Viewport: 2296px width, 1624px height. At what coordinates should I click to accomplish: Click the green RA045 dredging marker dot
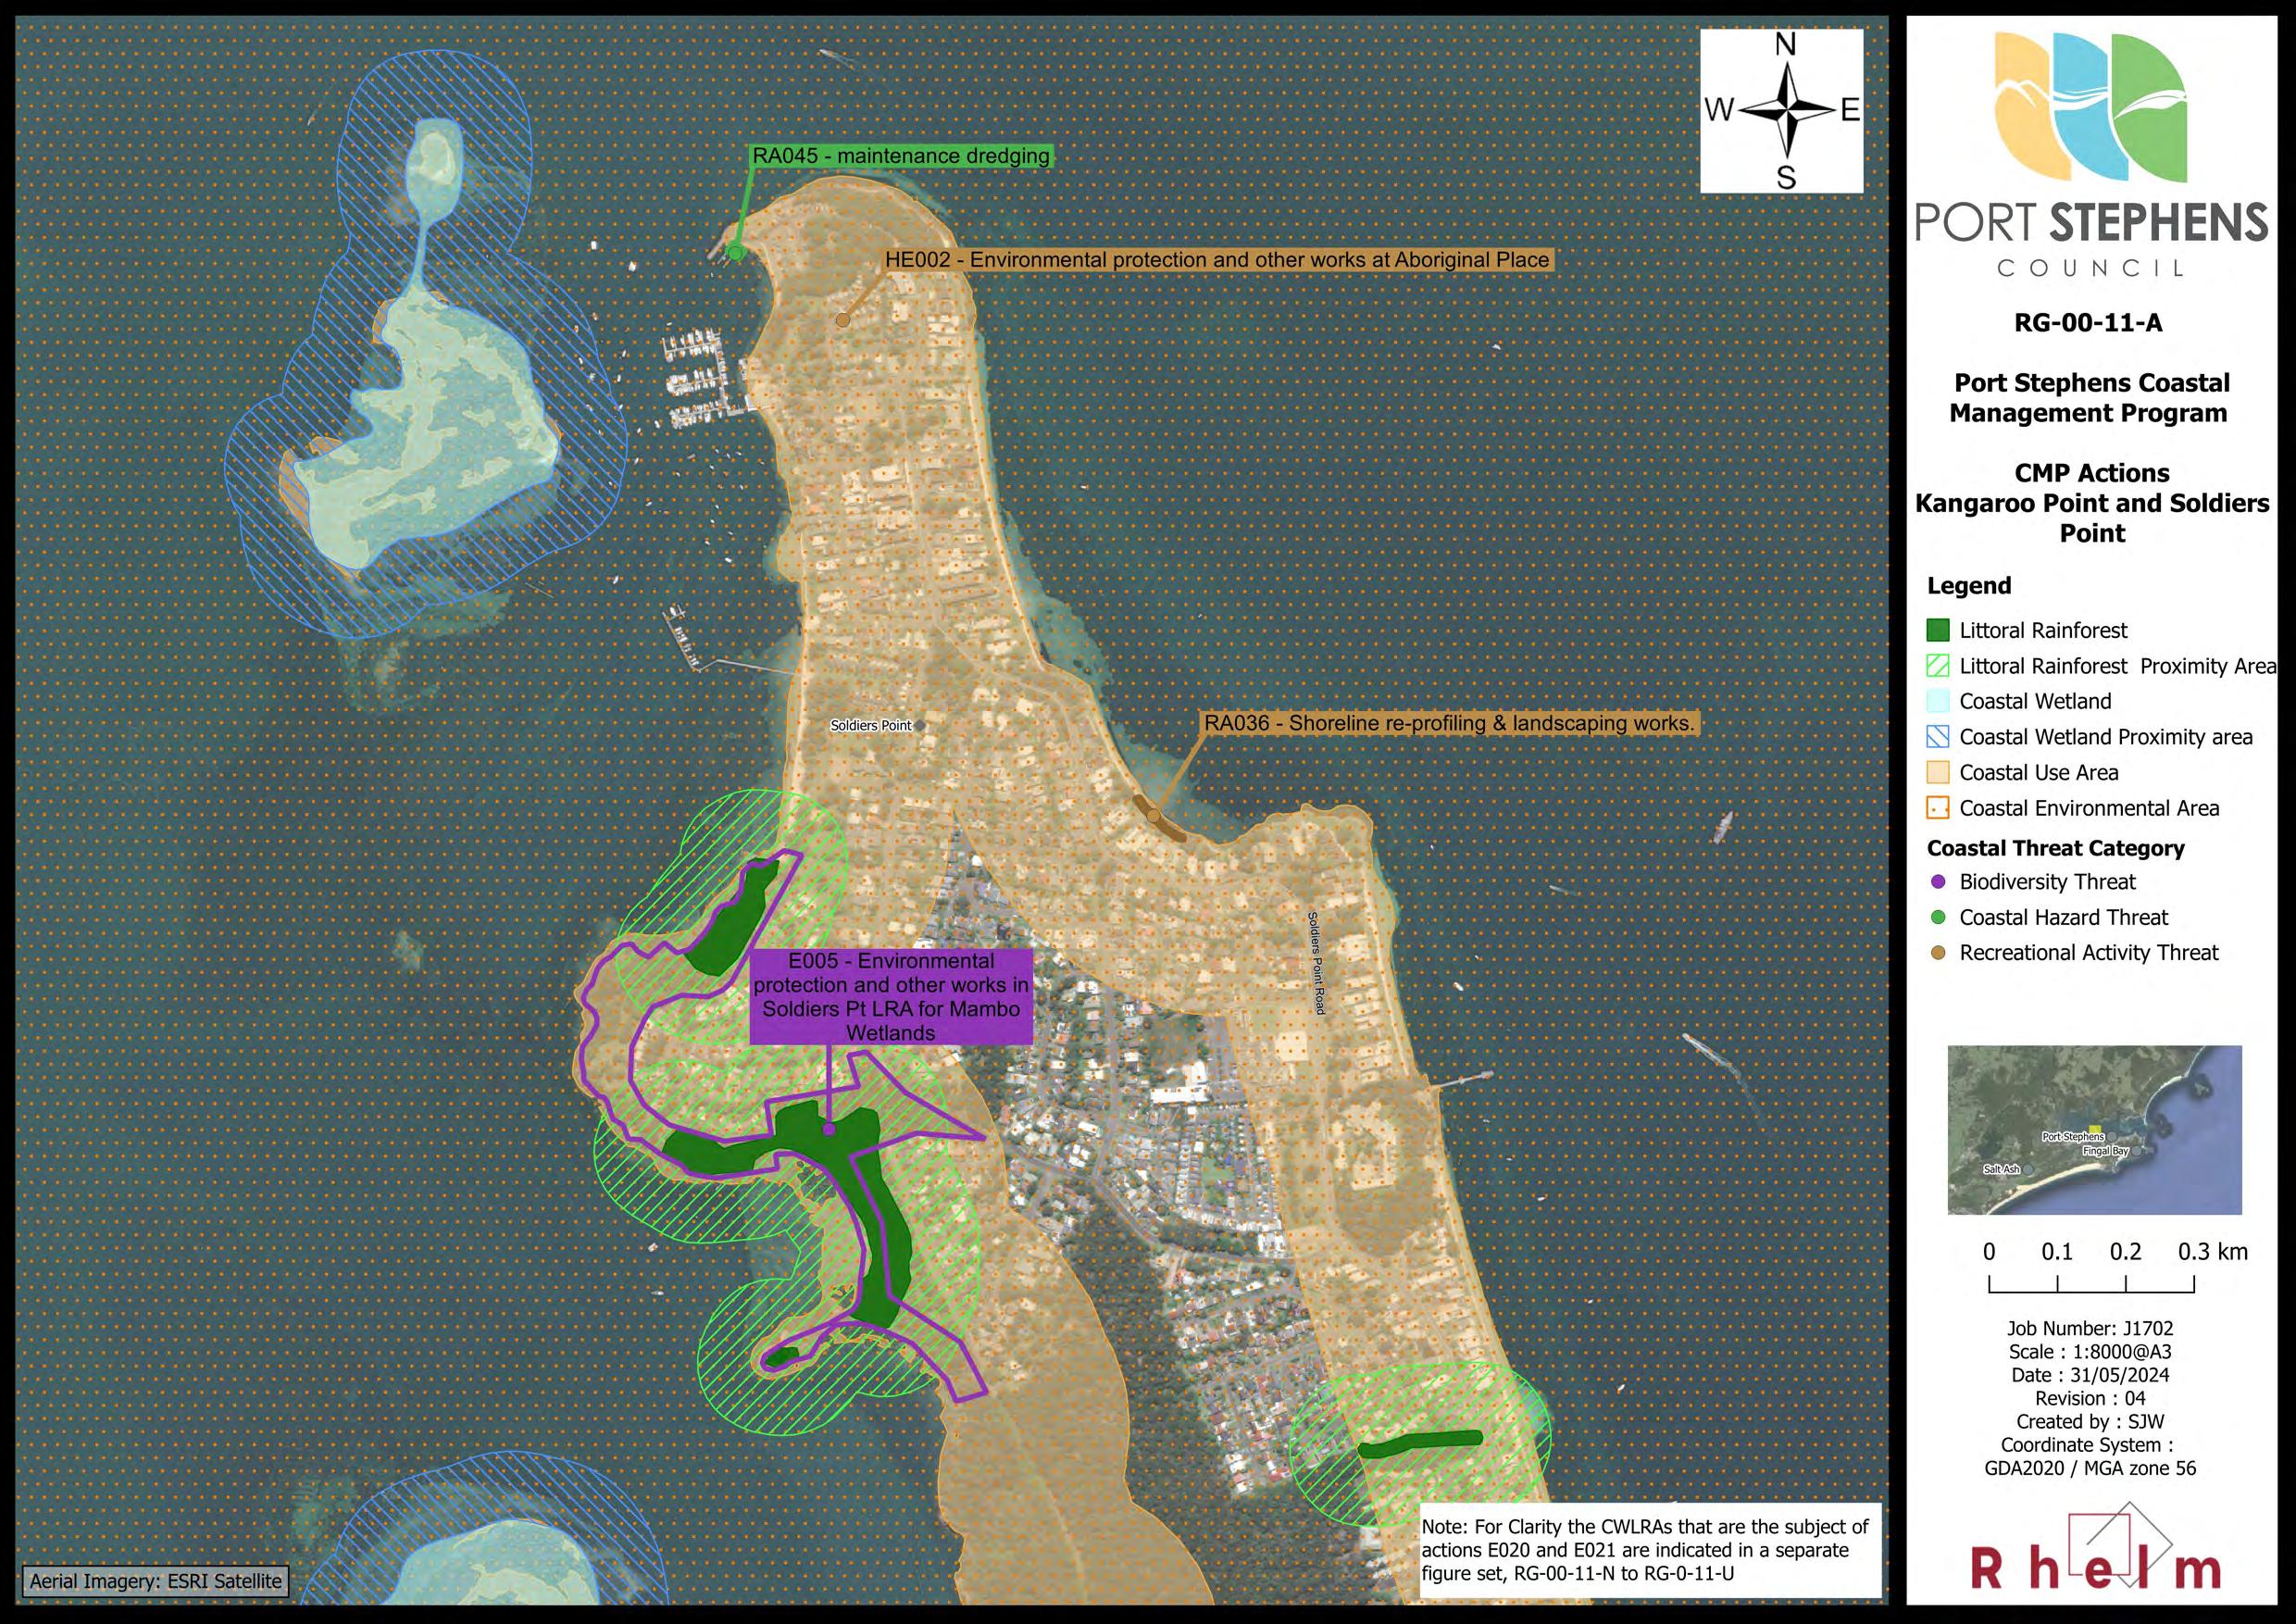[735, 253]
